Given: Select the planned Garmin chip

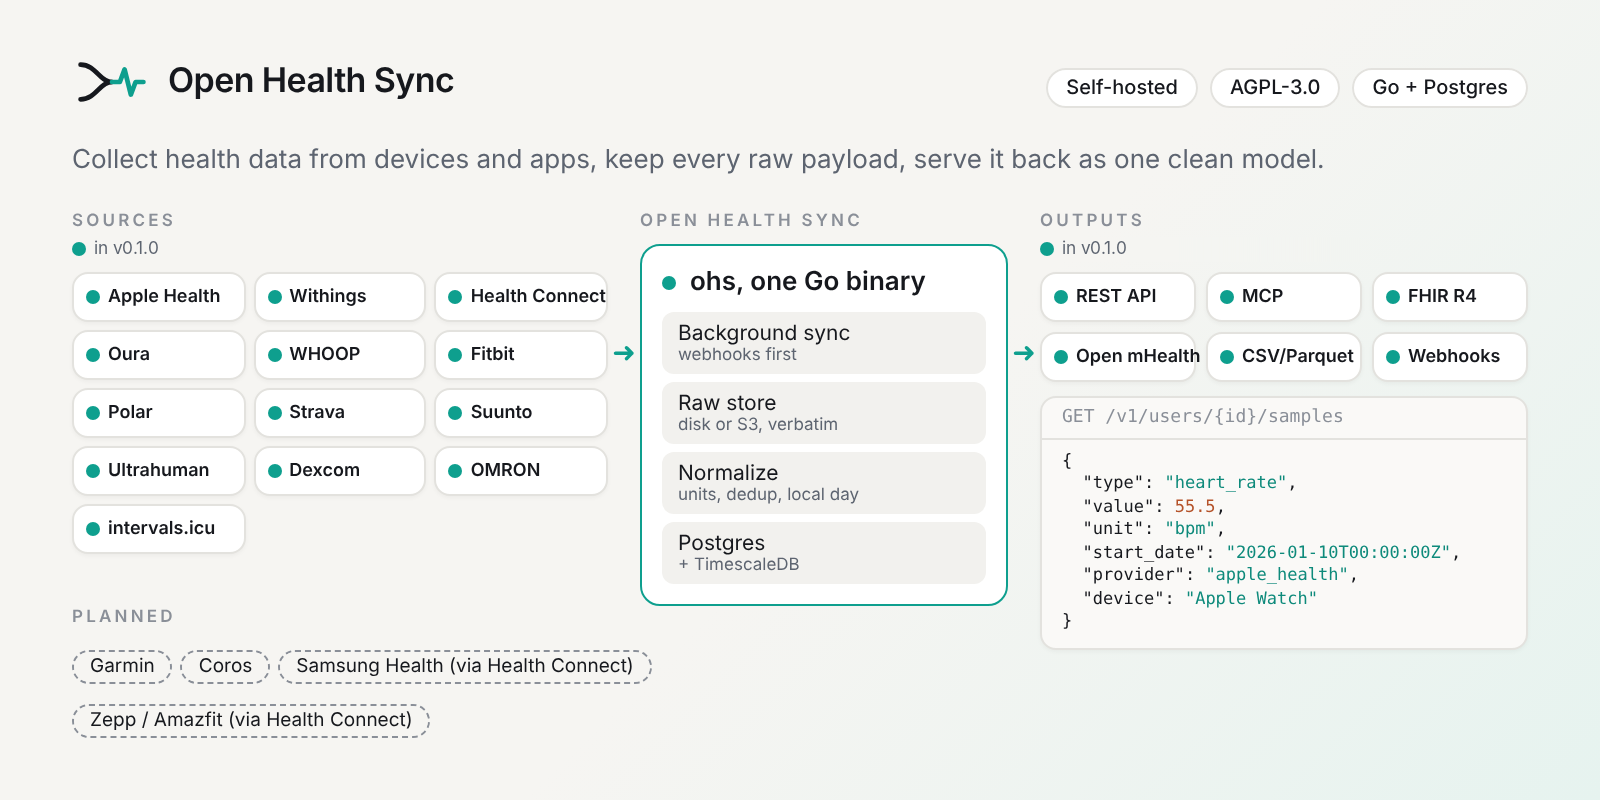Looking at the screenshot, I should coord(122,666).
